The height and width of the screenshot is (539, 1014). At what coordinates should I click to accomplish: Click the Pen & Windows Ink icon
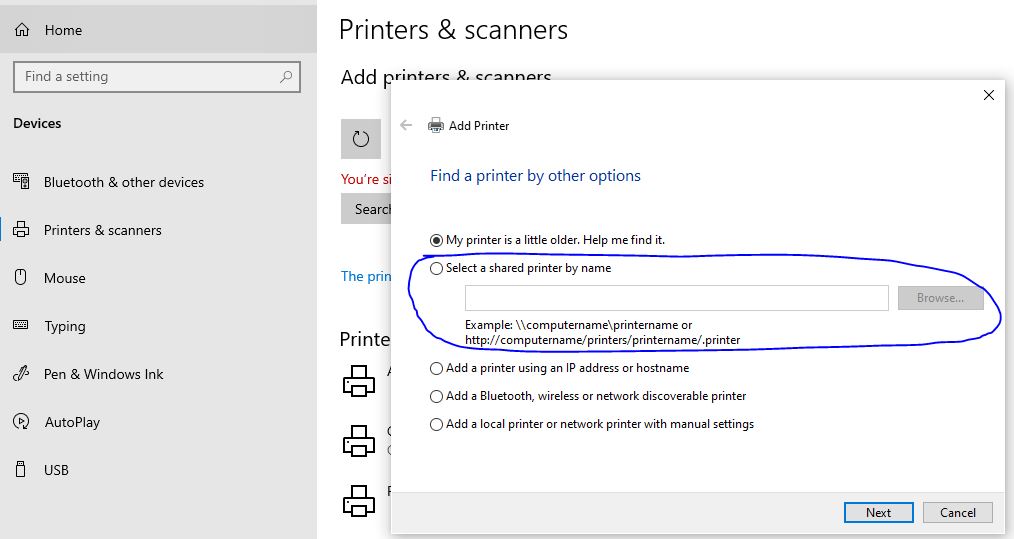click(21, 374)
